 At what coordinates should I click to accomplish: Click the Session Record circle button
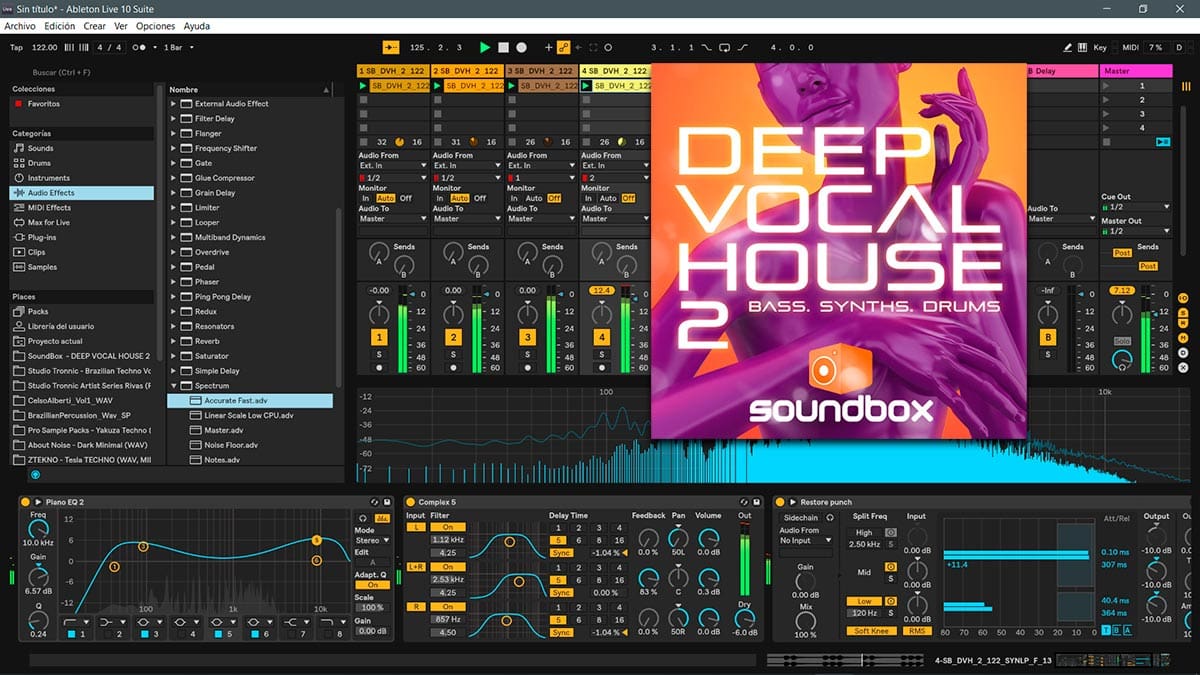(608, 47)
